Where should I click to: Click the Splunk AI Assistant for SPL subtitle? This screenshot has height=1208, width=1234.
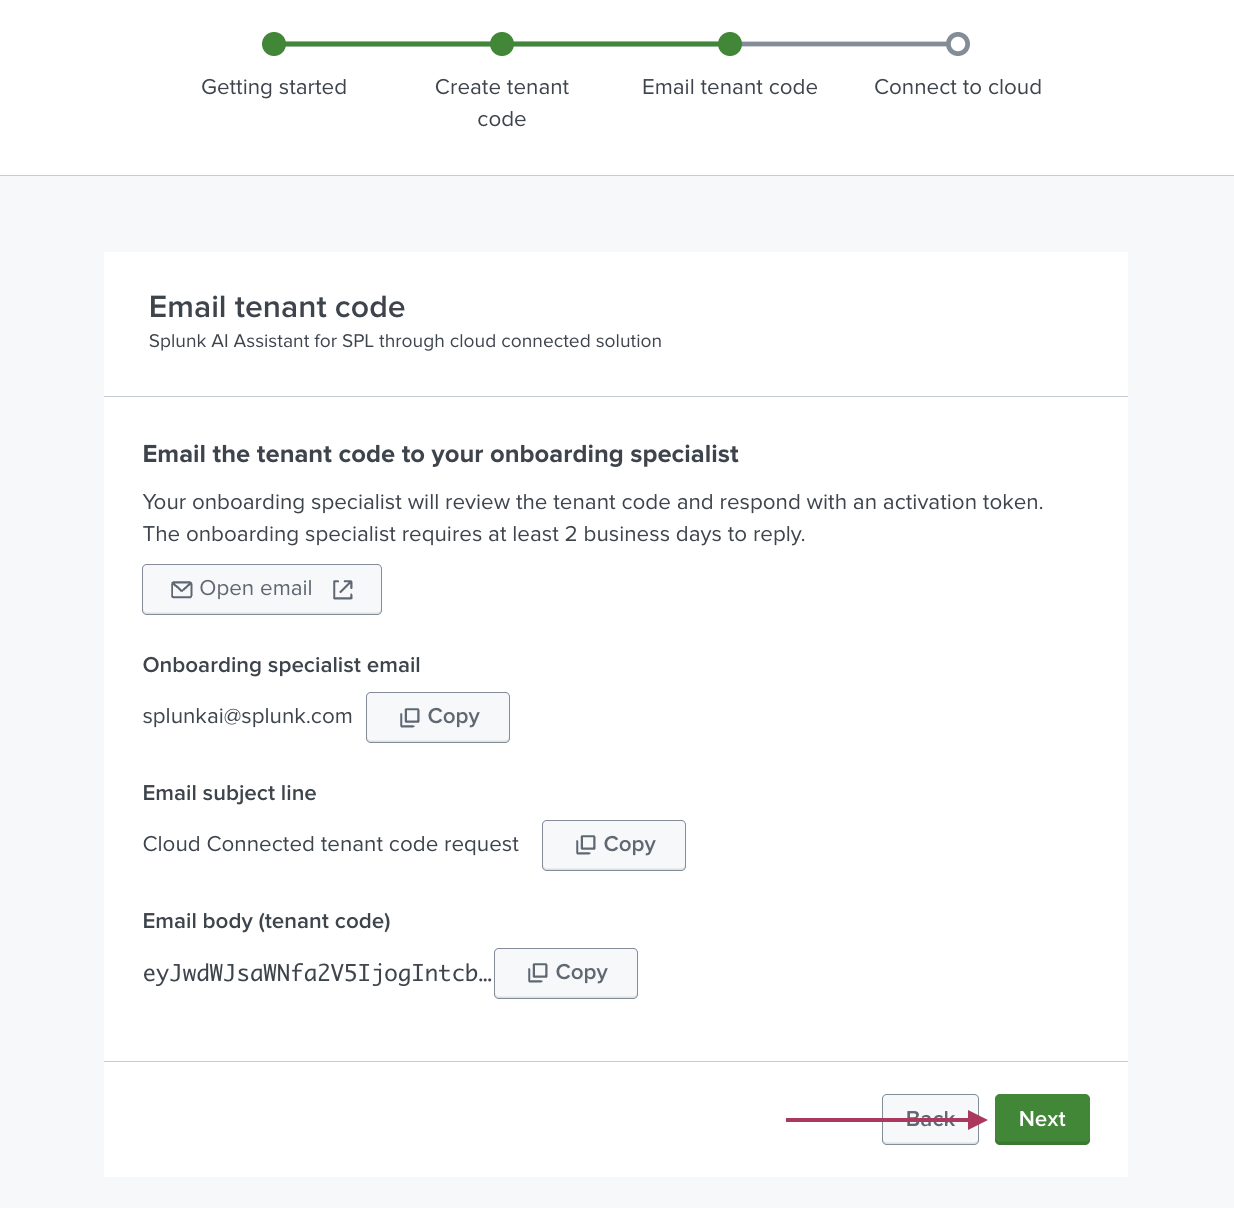(x=405, y=341)
